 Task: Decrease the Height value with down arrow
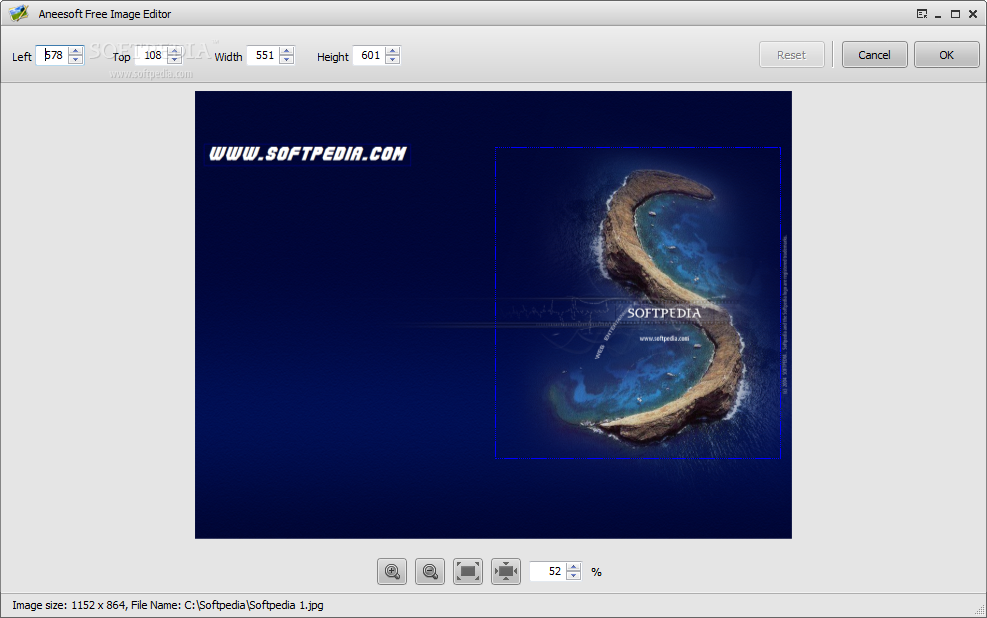click(x=393, y=60)
